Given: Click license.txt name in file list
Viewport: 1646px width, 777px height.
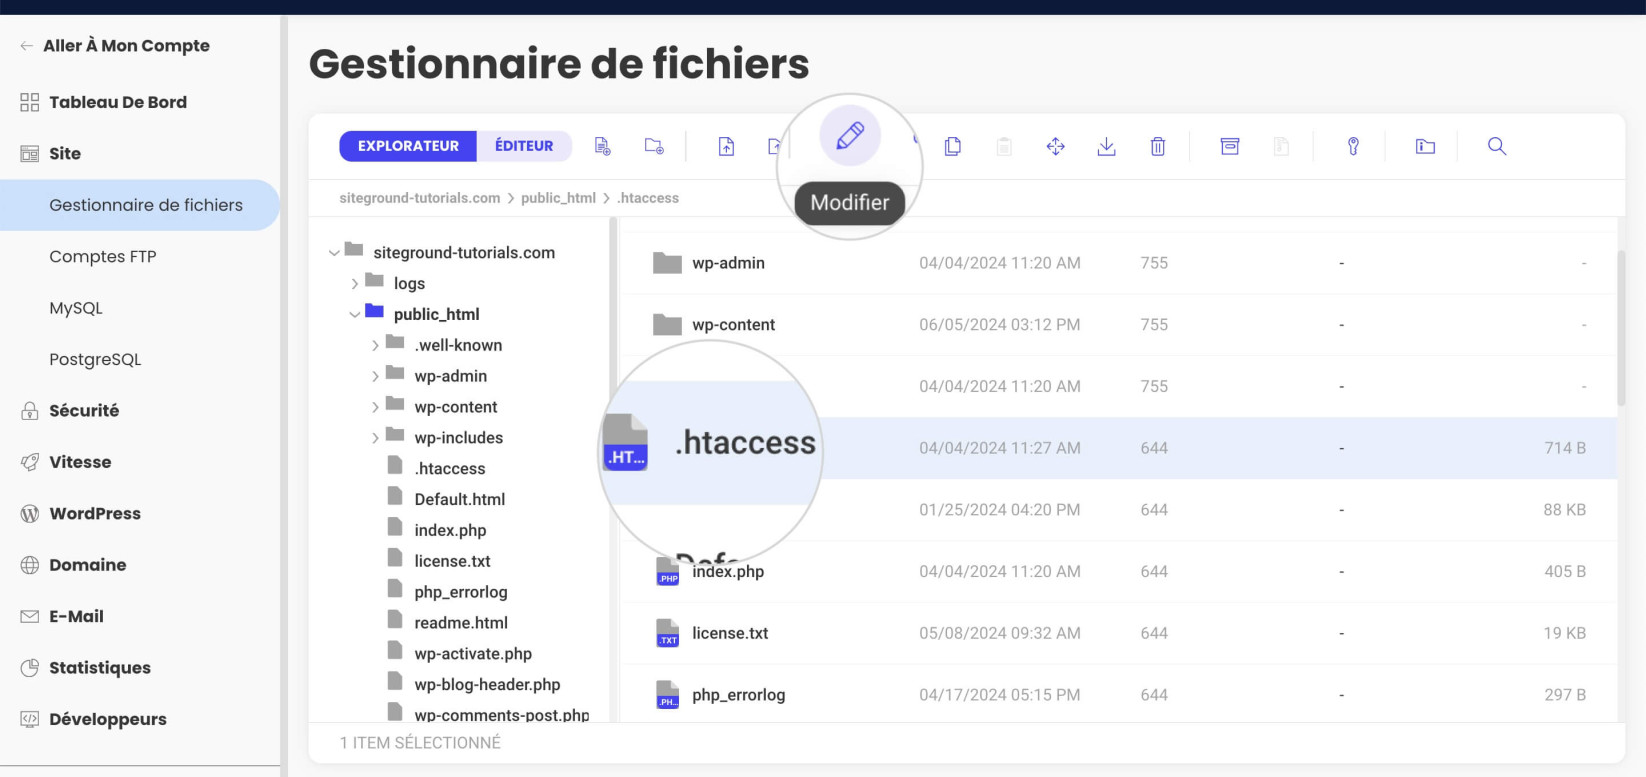Looking at the screenshot, I should (x=730, y=633).
